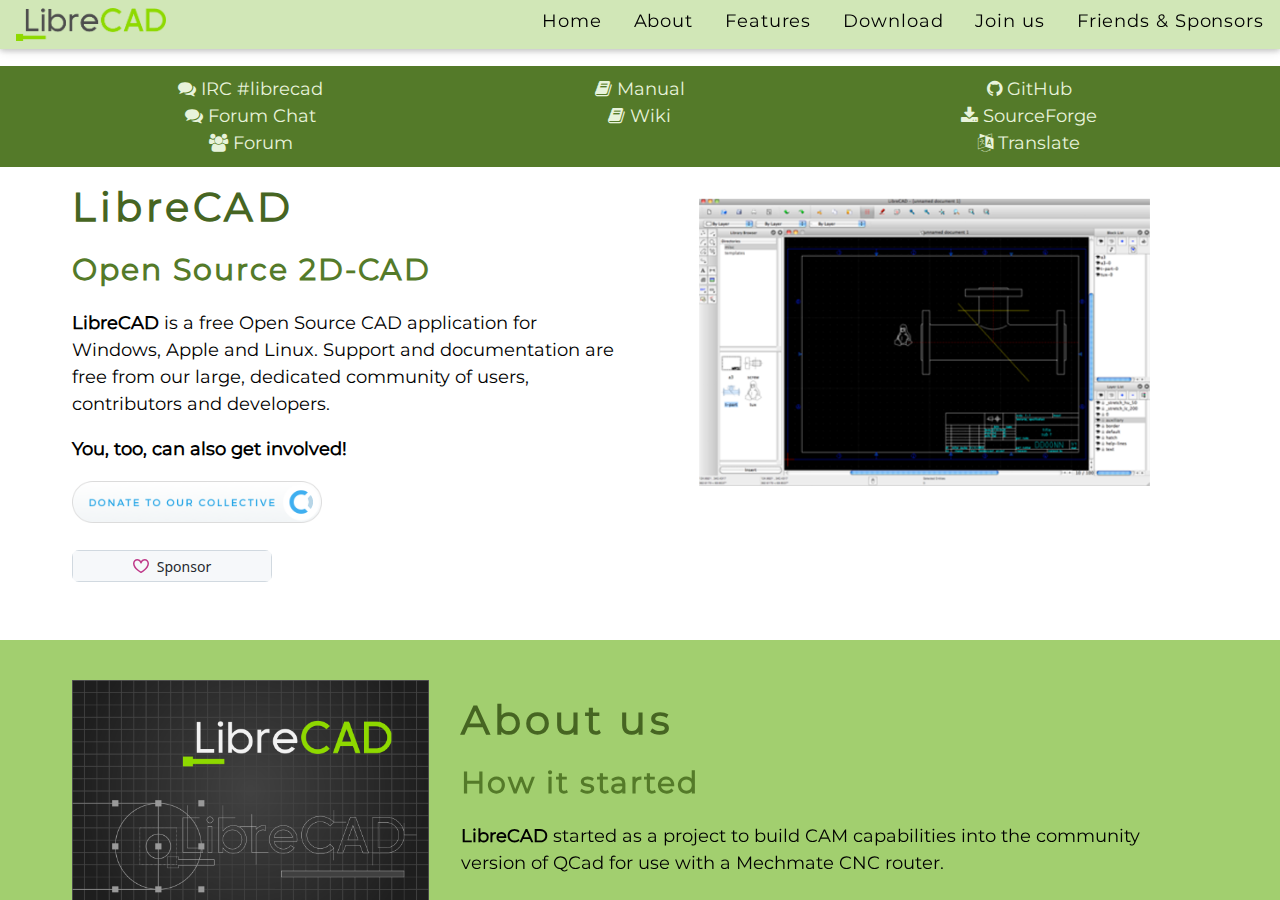
Task: Click Donate to Our Collective button
Action: pyautogui.click(x=197, y=502)
